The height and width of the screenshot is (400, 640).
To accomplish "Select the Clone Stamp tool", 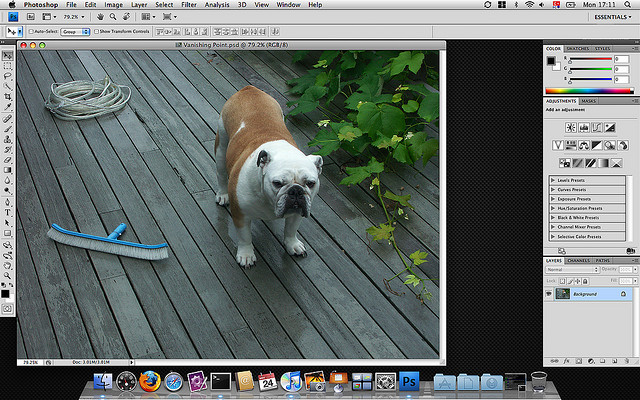I will pos(7,139).
